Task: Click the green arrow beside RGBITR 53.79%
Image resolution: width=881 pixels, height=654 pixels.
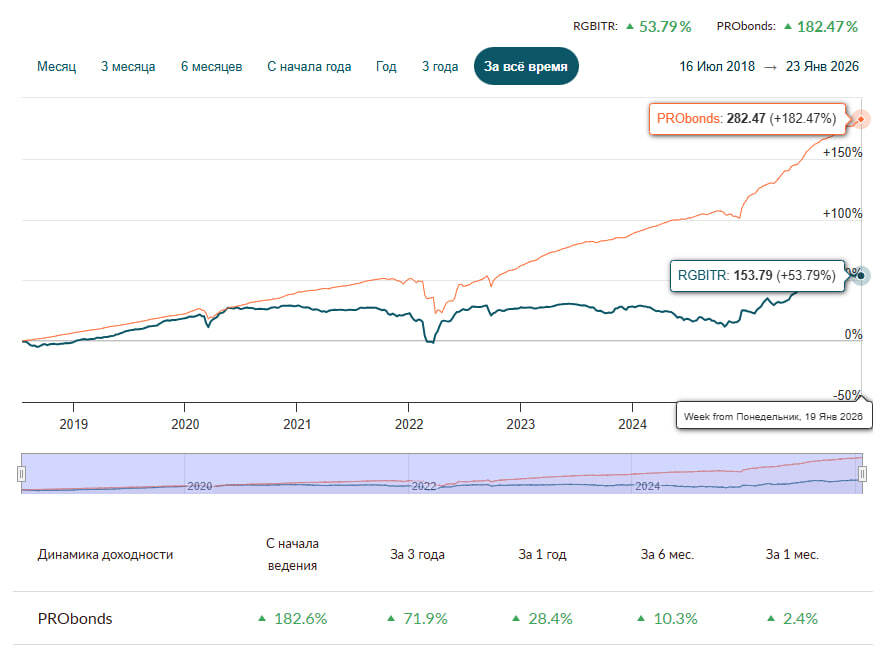Action: tap(630, 26)
